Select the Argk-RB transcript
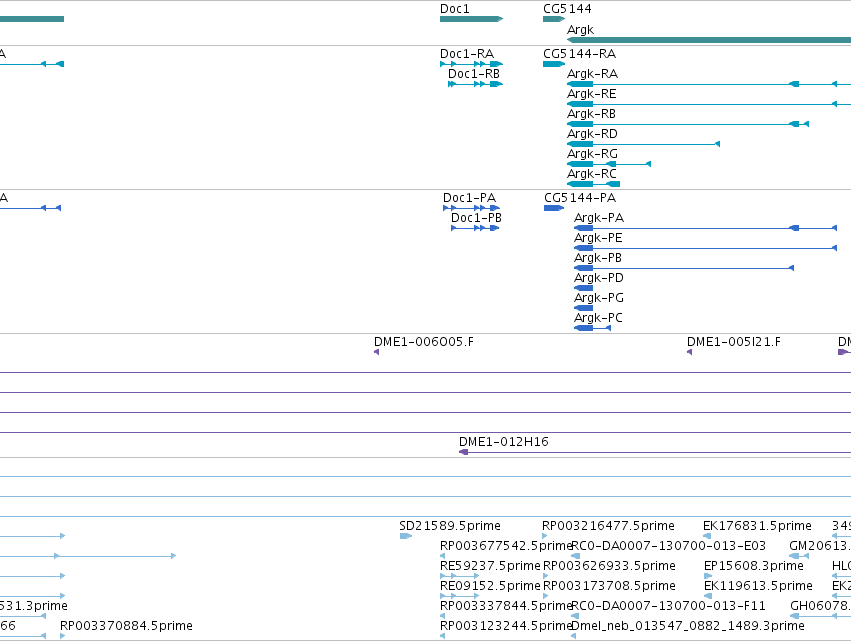 688,124
